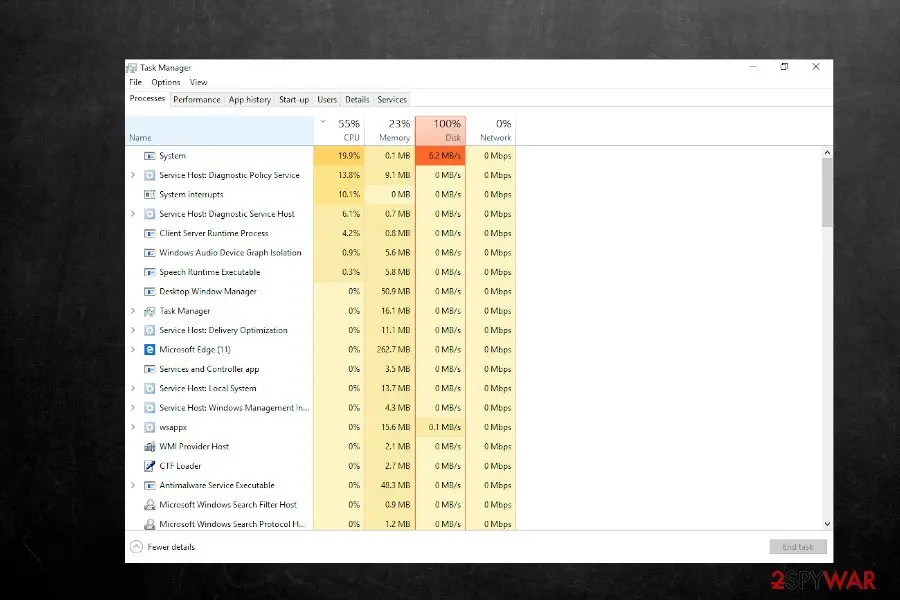Click the Diagnostic Policy Service gear icon

(x=149, y=175)
